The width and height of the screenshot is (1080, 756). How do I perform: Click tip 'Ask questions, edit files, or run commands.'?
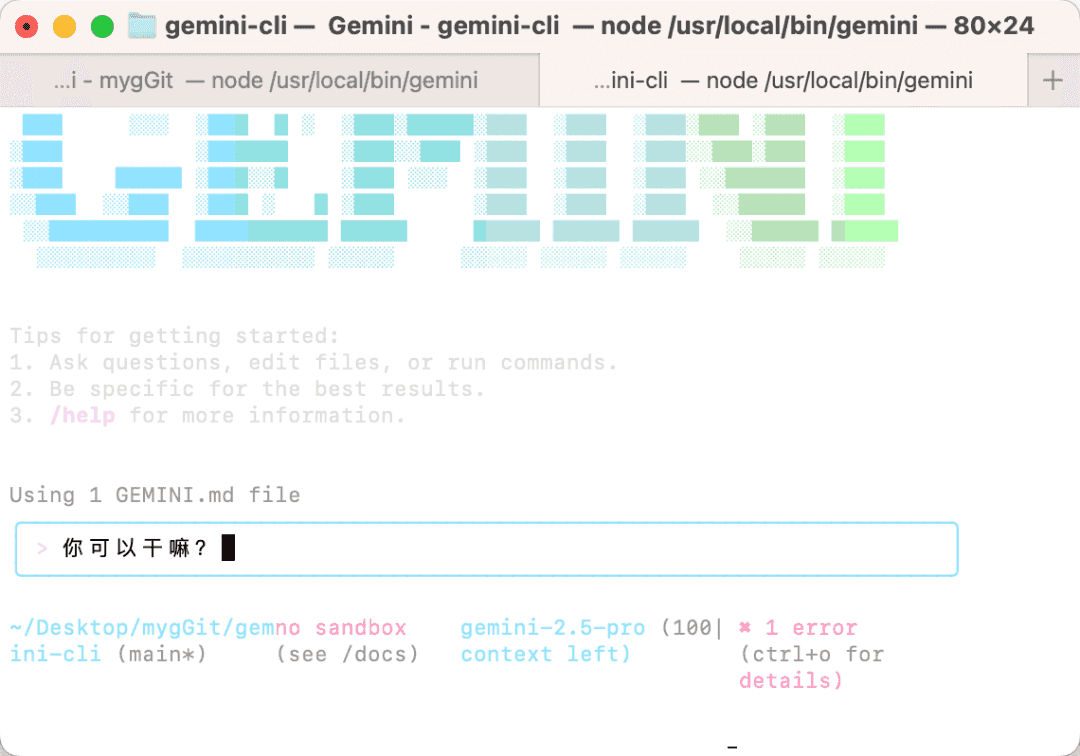[333, 362]
